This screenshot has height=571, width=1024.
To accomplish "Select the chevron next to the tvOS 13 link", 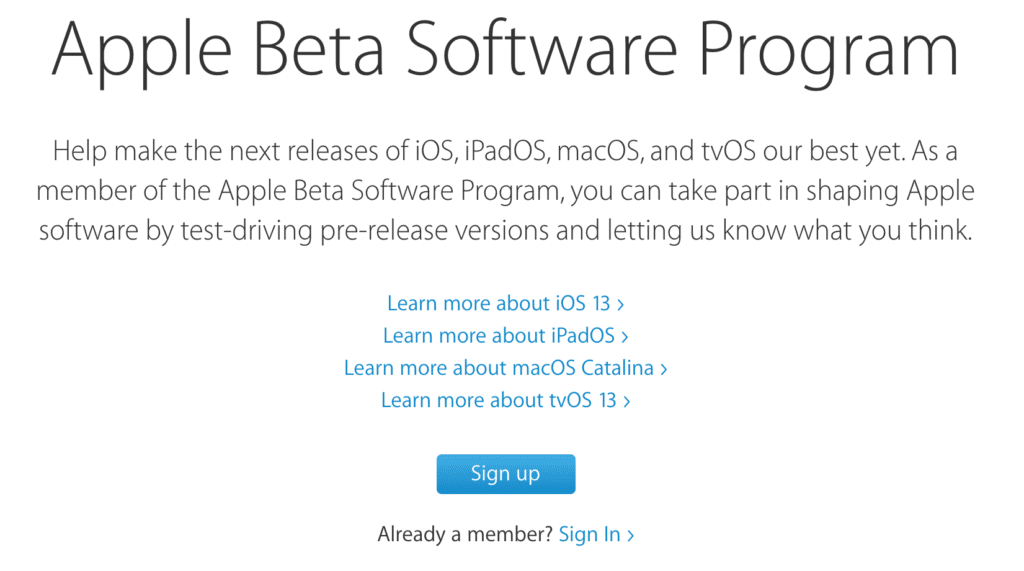I will pyautogui.click(x=627, y=402).
